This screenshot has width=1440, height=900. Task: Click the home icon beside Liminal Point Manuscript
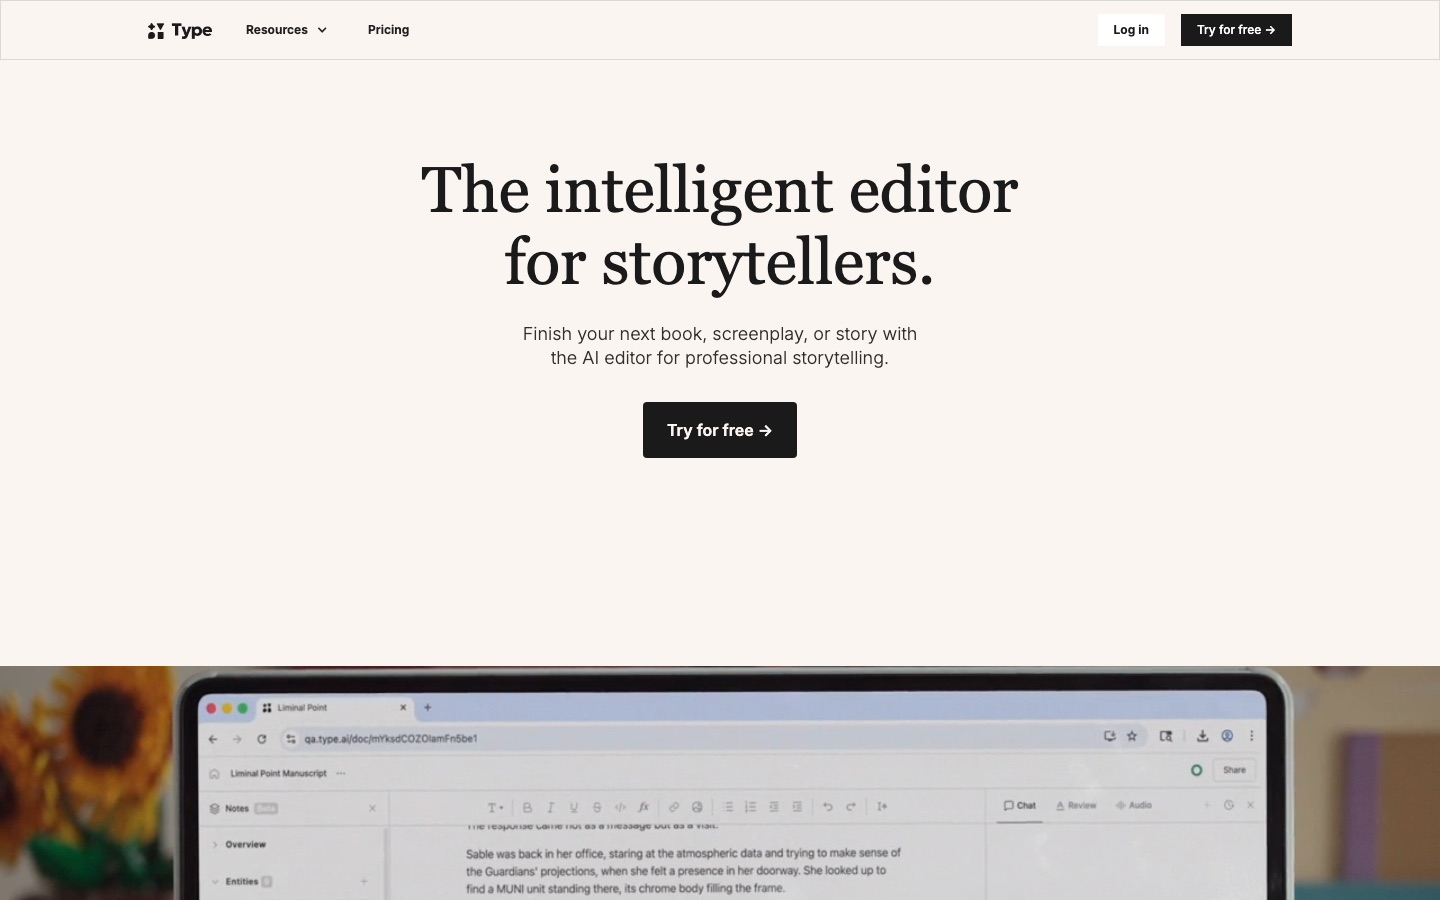pos(214,773)
